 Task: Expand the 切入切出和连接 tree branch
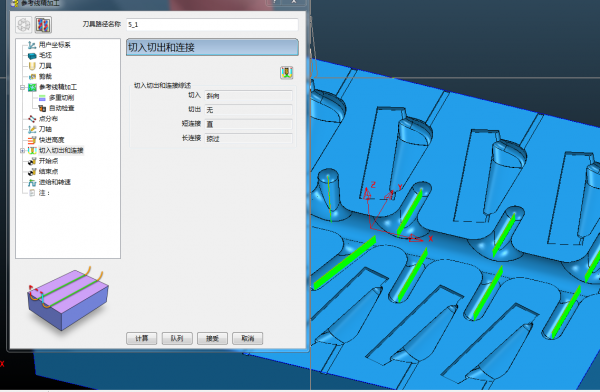coord(22,151)
